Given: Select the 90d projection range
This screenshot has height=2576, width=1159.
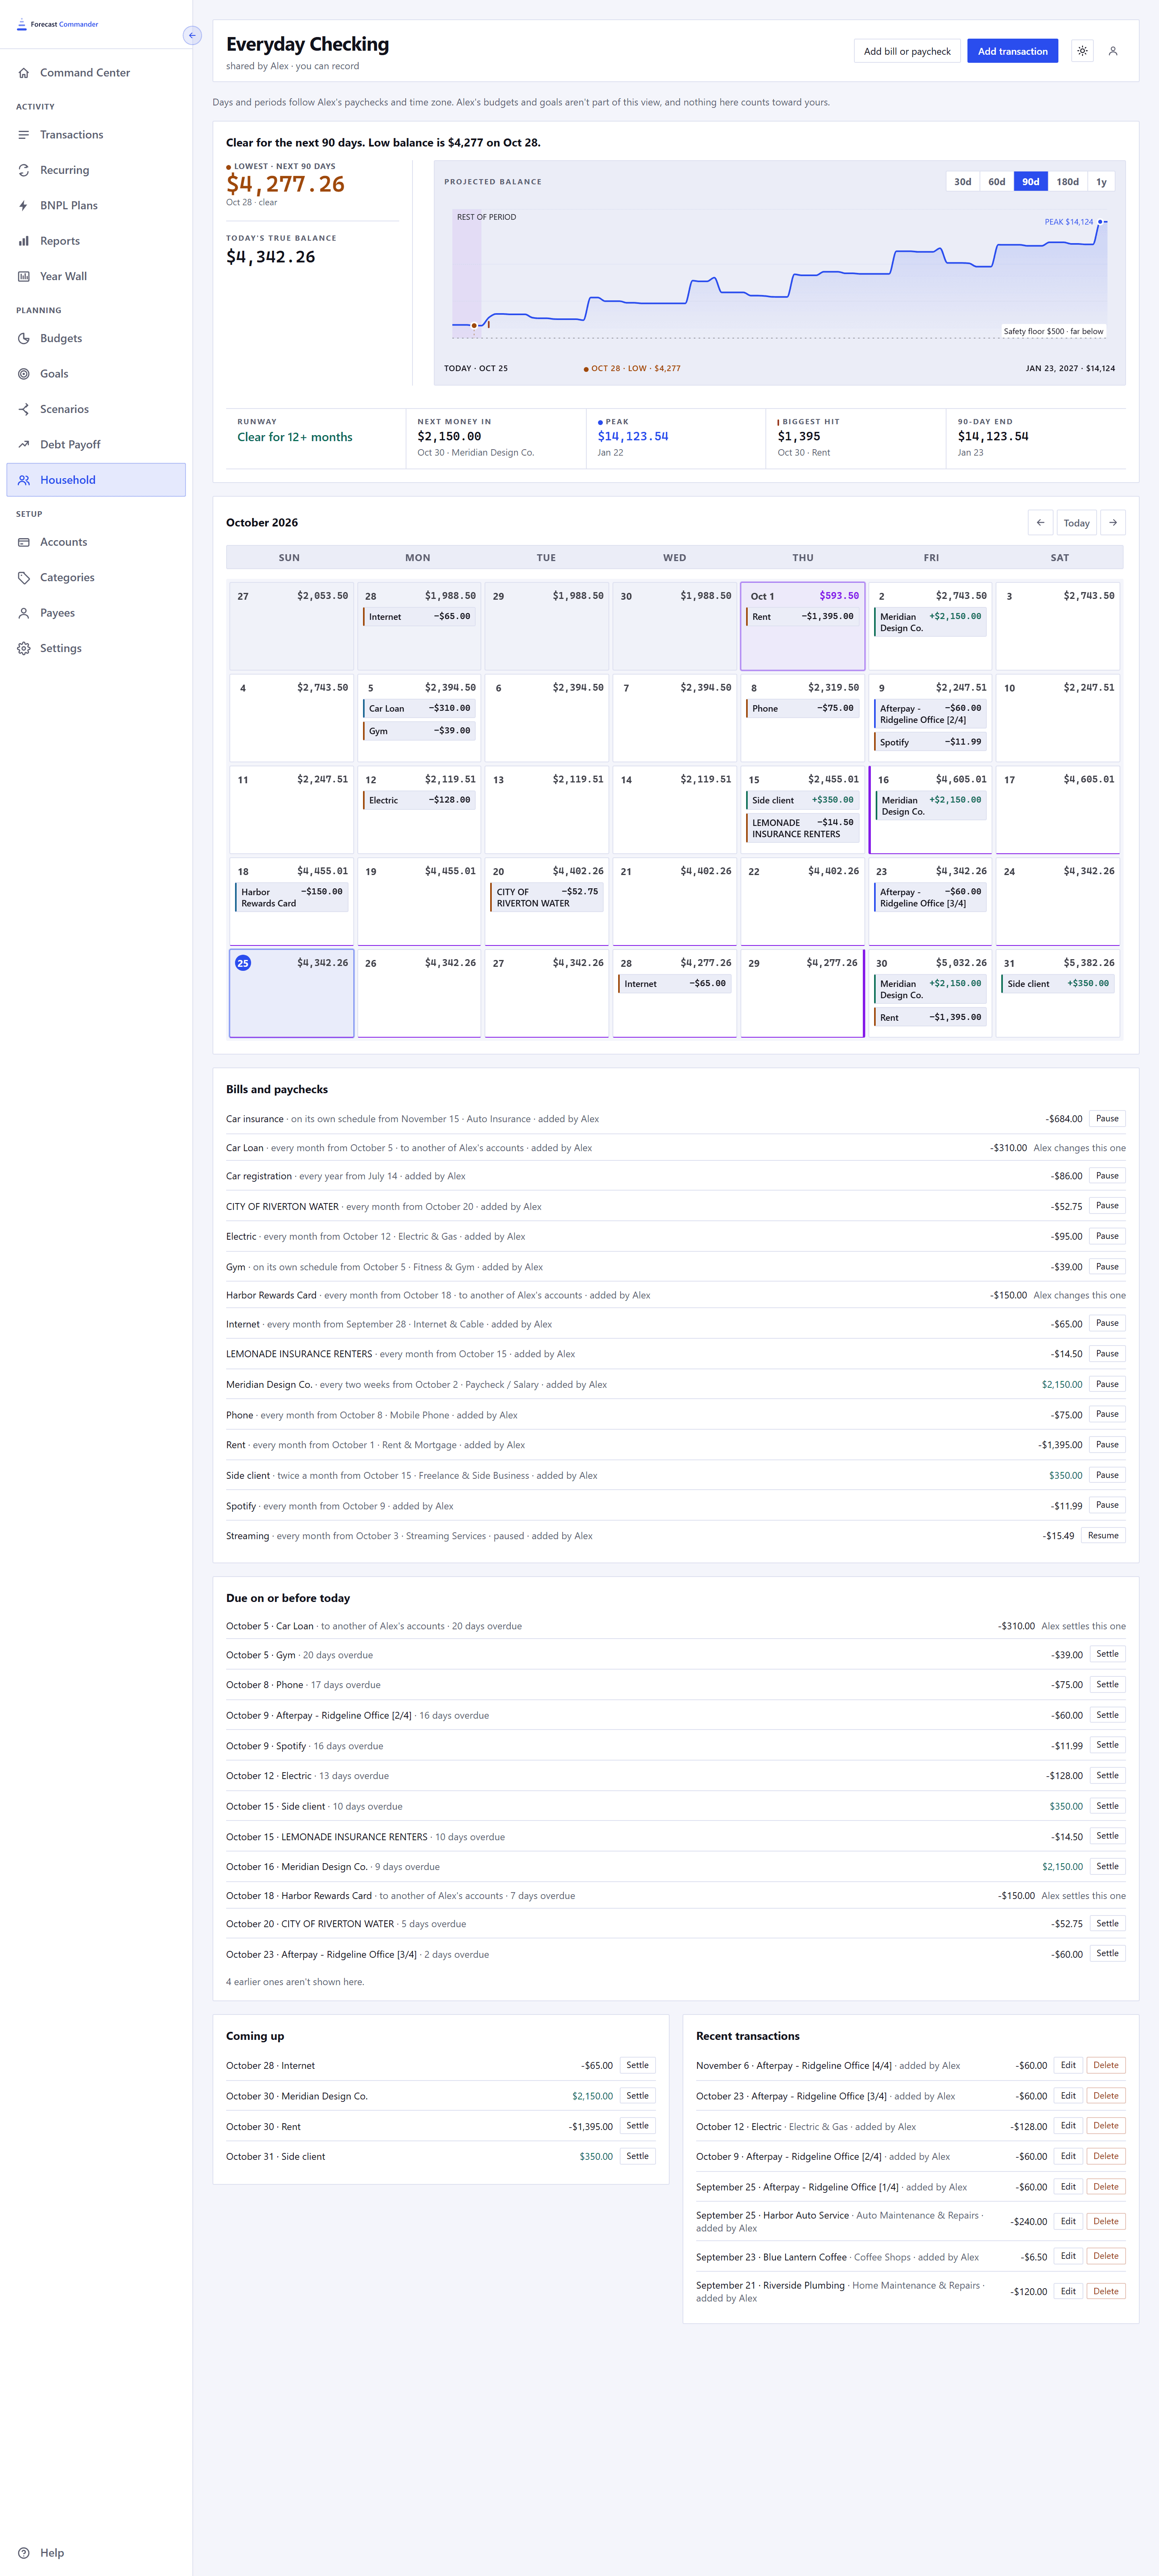Looking at the screenshot, I should (x=1031, y=181).
